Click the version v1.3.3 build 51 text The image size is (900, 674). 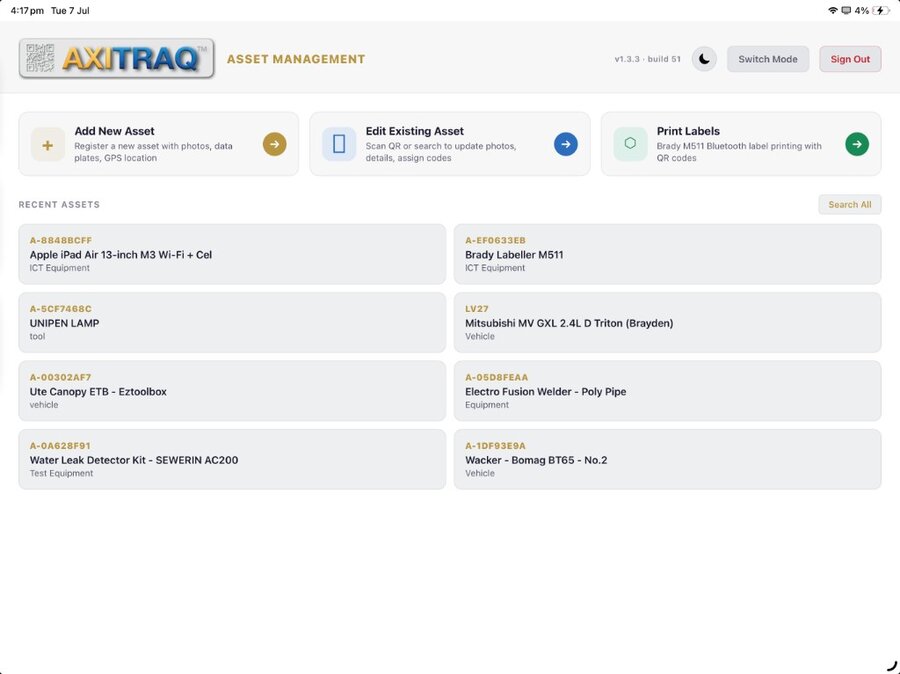[x=647, y=59]
